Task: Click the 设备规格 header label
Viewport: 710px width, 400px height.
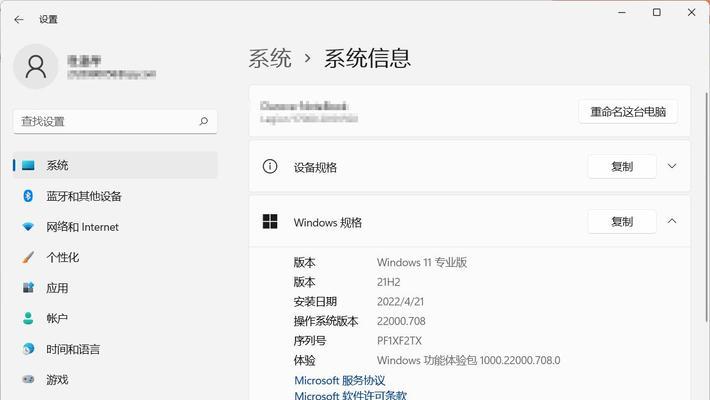Action: pos(315,168)
